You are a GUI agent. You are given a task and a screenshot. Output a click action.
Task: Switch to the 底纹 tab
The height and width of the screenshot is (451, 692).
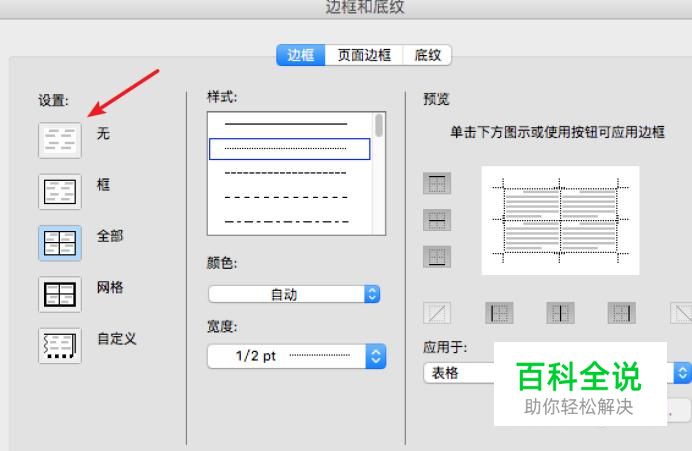pos(427,55)
